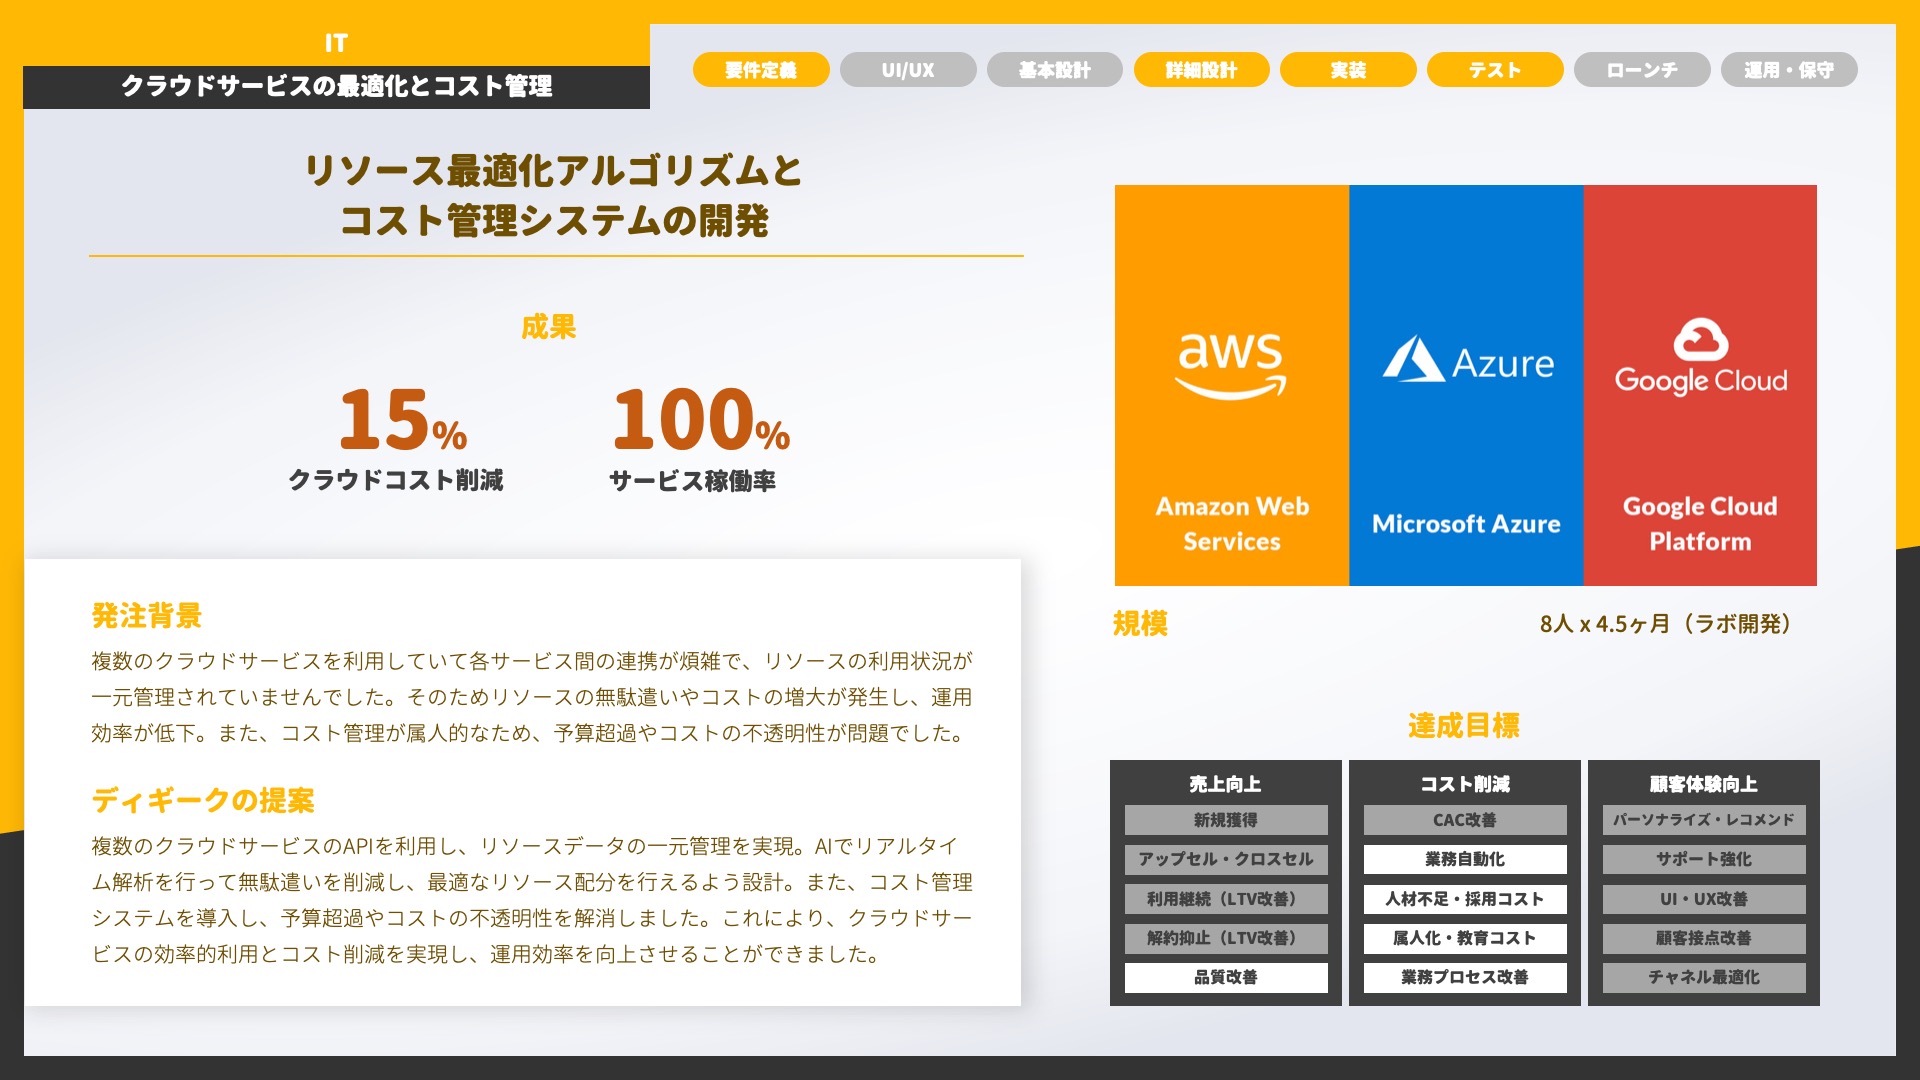The height and width of the screenshot is (1080, 1920).
Task: Select the 業務プロセス改善 goal box
Action: (1465, 977)
